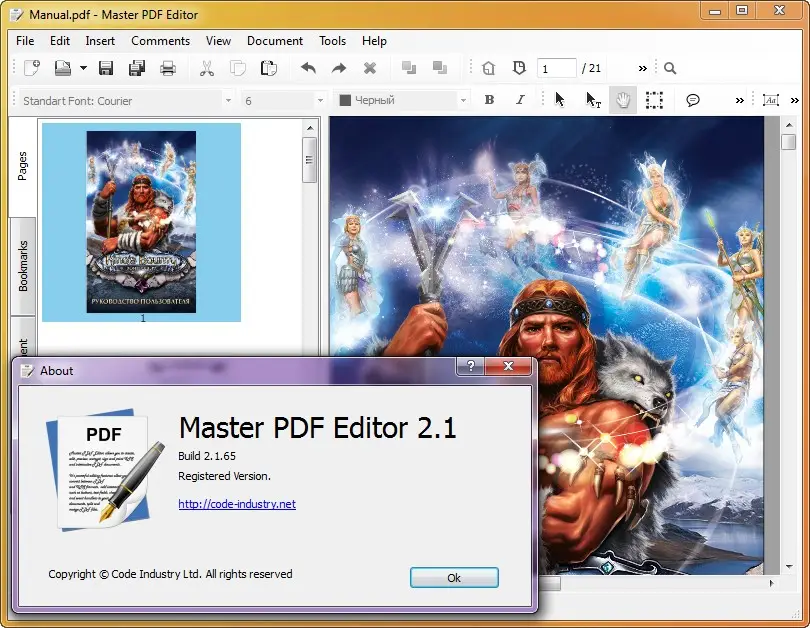810x628 pixels.
Task: Open the Tools menu
Action: (332, 41)
